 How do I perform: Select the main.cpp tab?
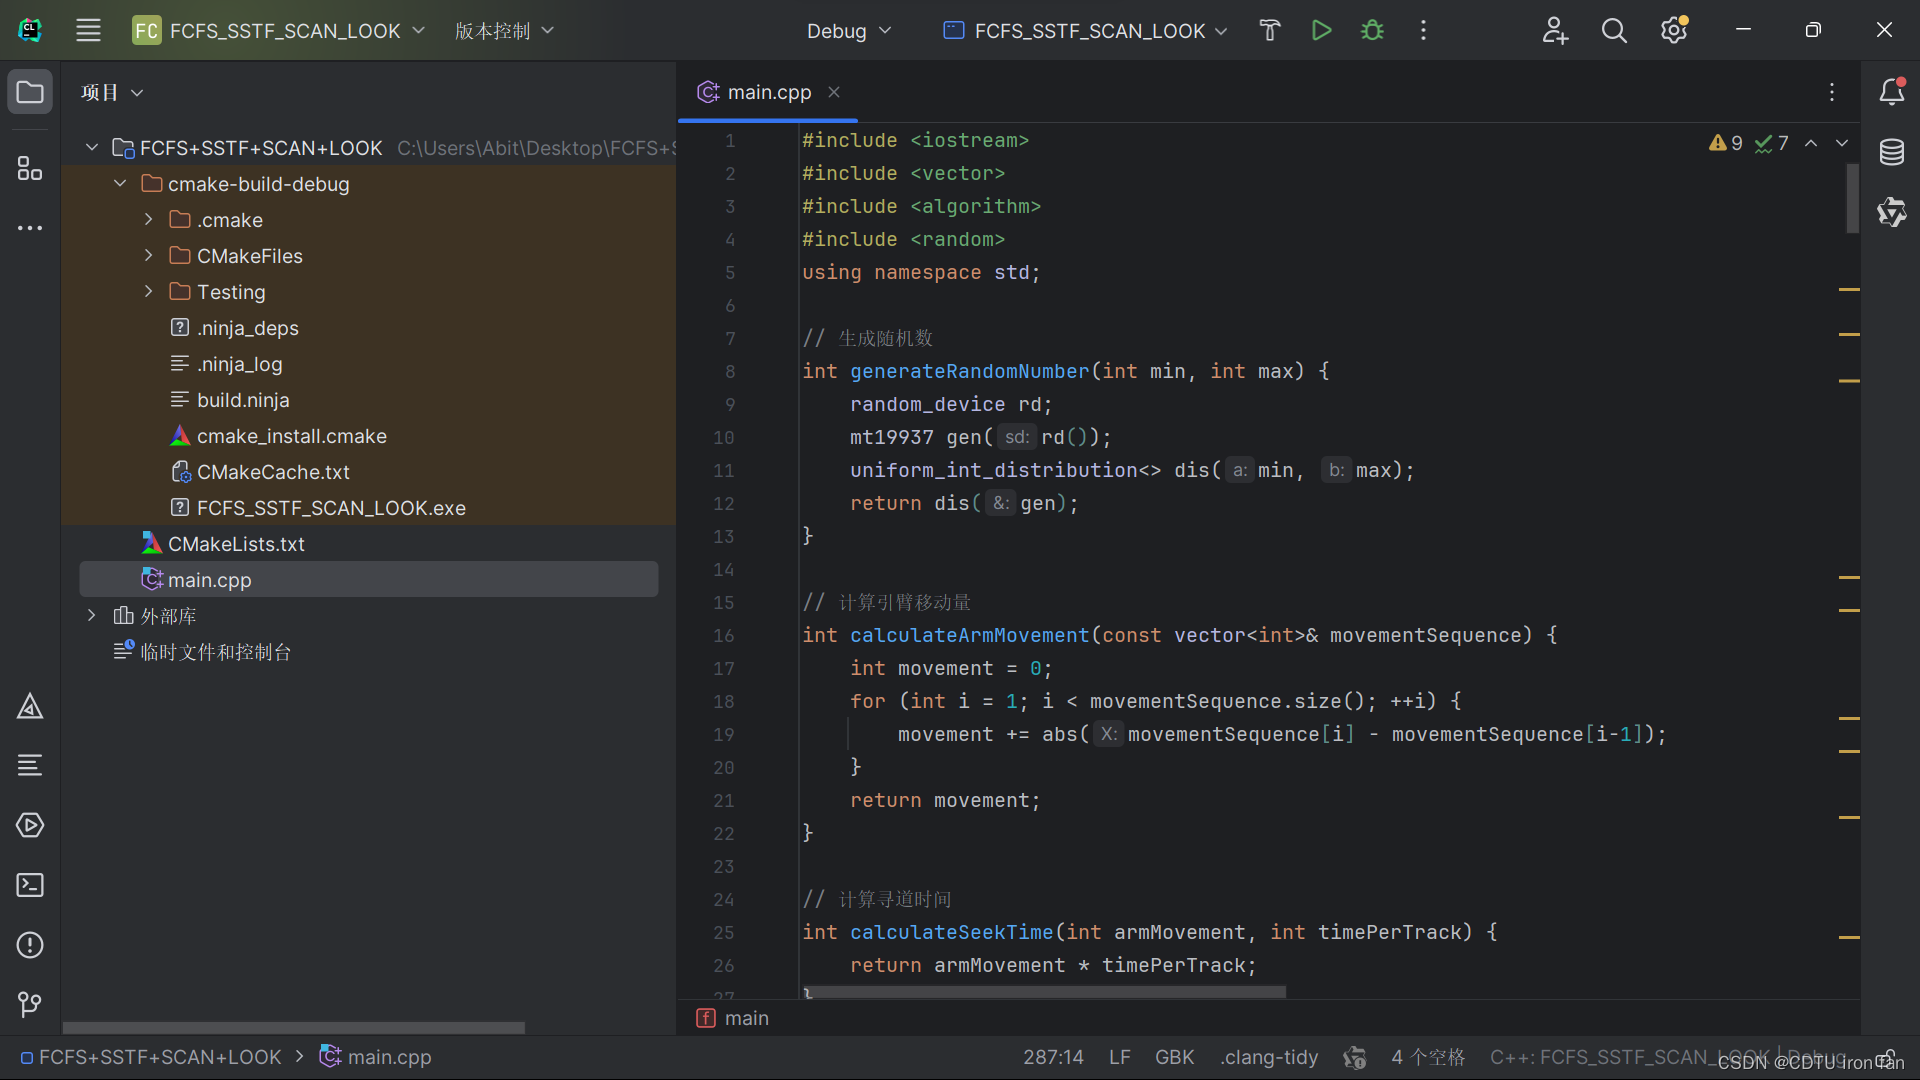click(x=769, y=91)
